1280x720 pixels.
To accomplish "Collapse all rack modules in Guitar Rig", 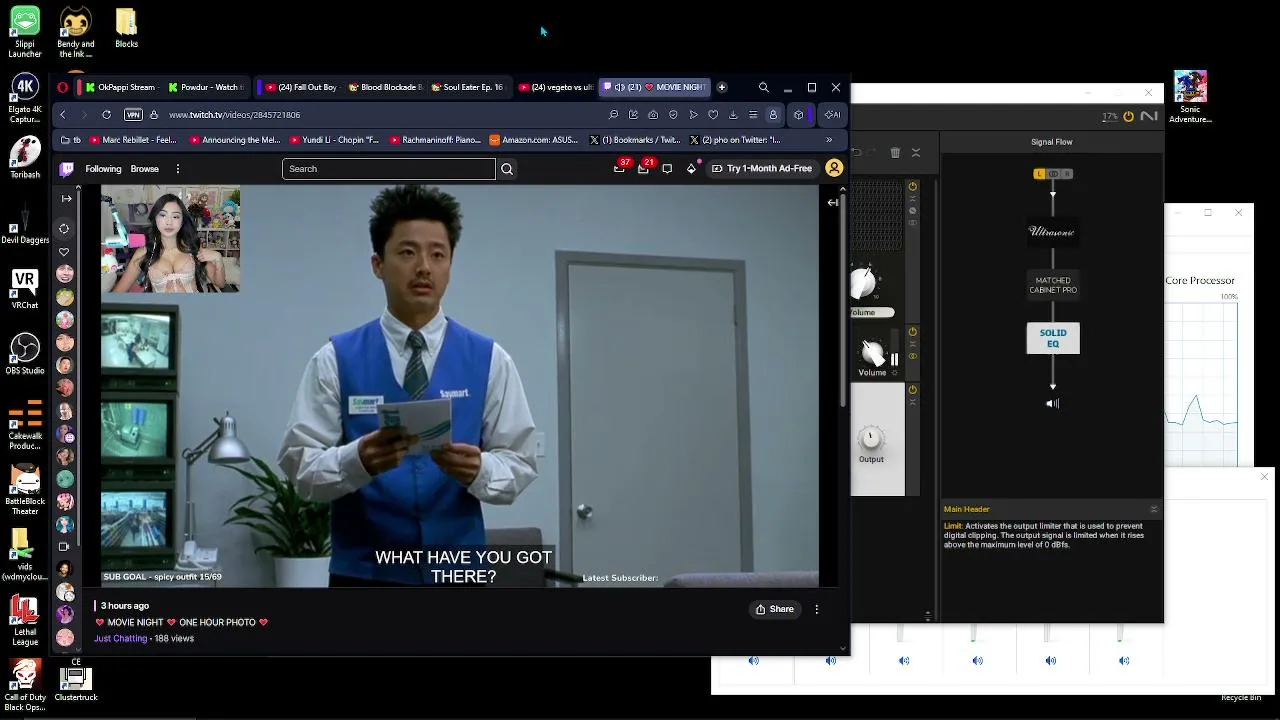I will [916, 153].
